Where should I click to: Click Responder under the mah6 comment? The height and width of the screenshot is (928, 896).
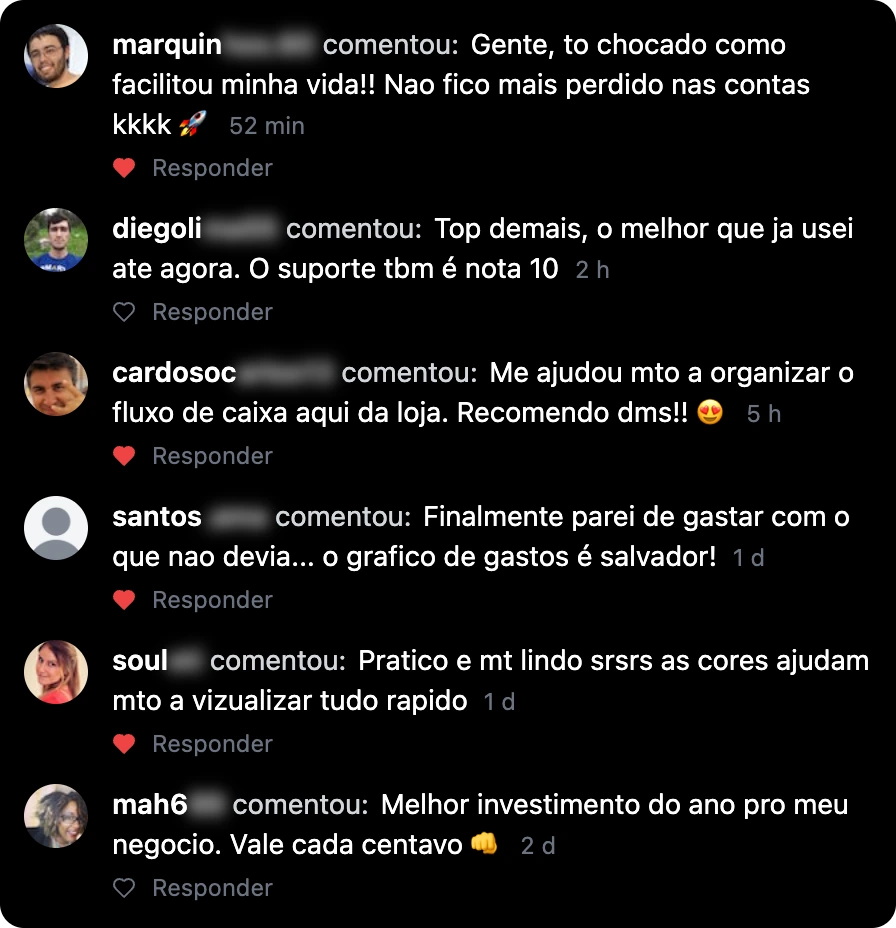pyautogui.click(x=212, y=888)
